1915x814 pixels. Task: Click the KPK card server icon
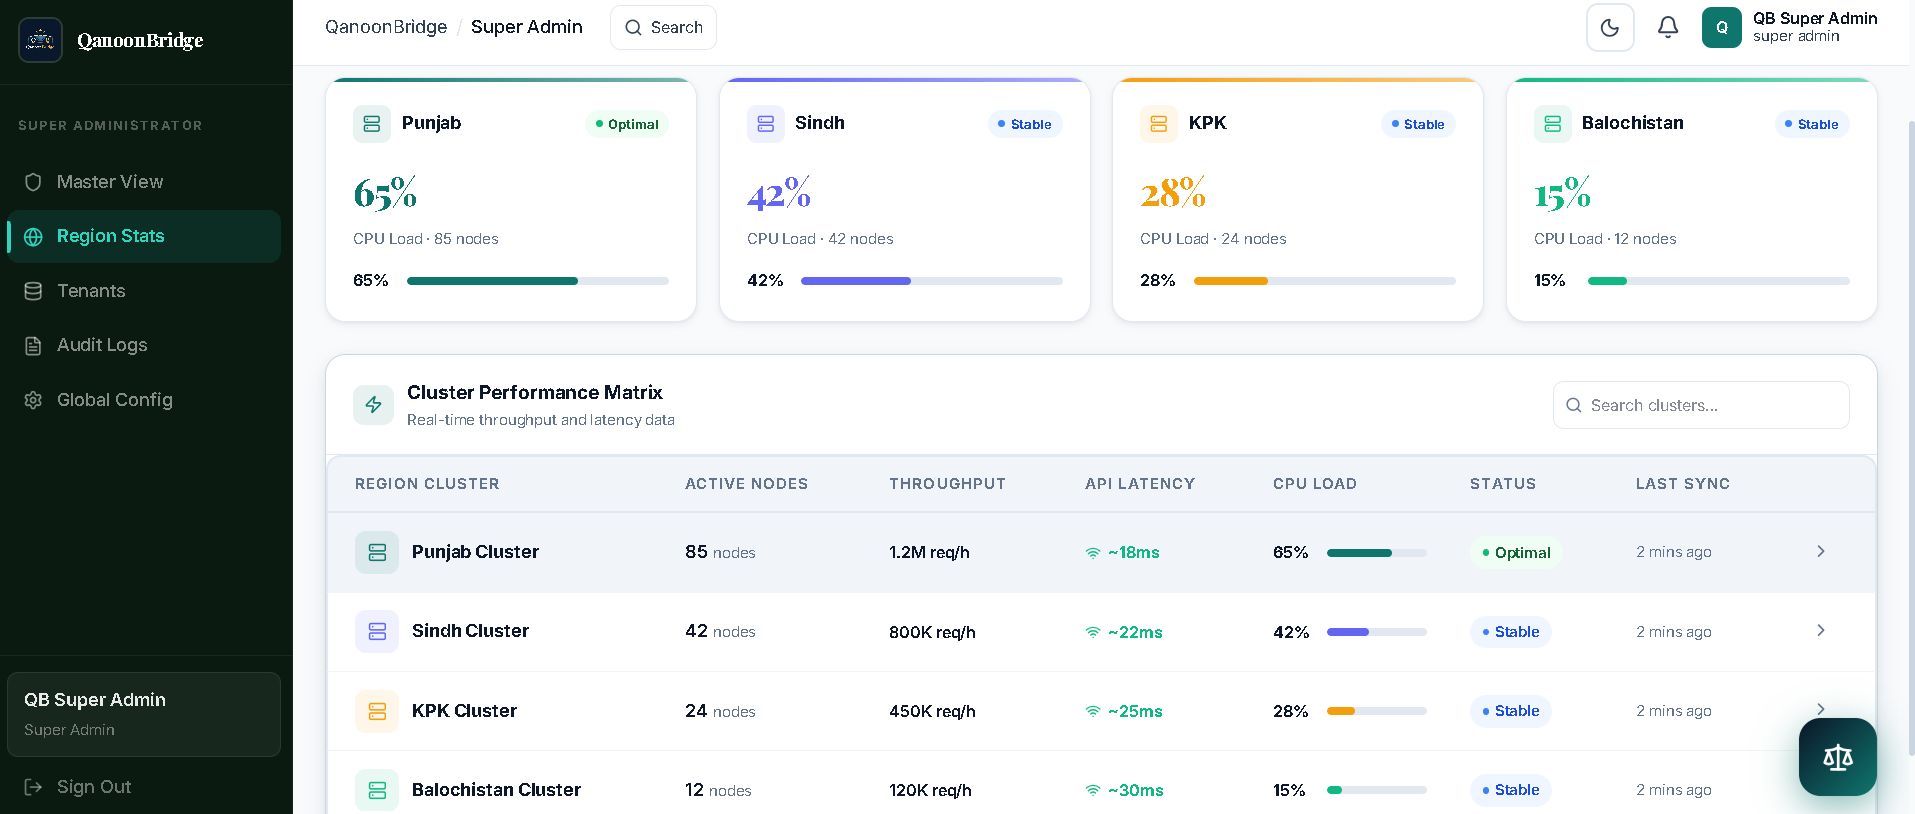tap(1159, 124)
